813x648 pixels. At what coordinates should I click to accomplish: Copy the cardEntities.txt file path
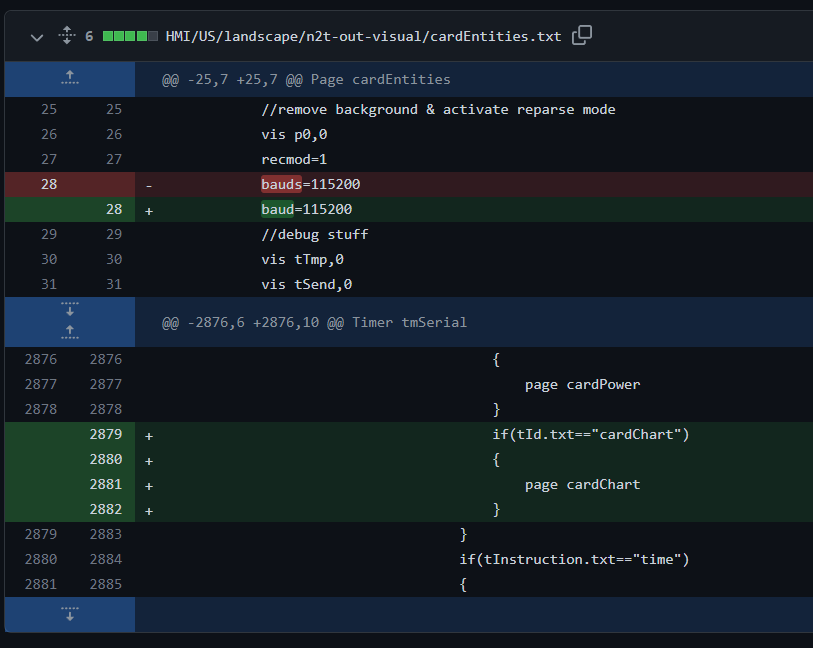point(582,34)
